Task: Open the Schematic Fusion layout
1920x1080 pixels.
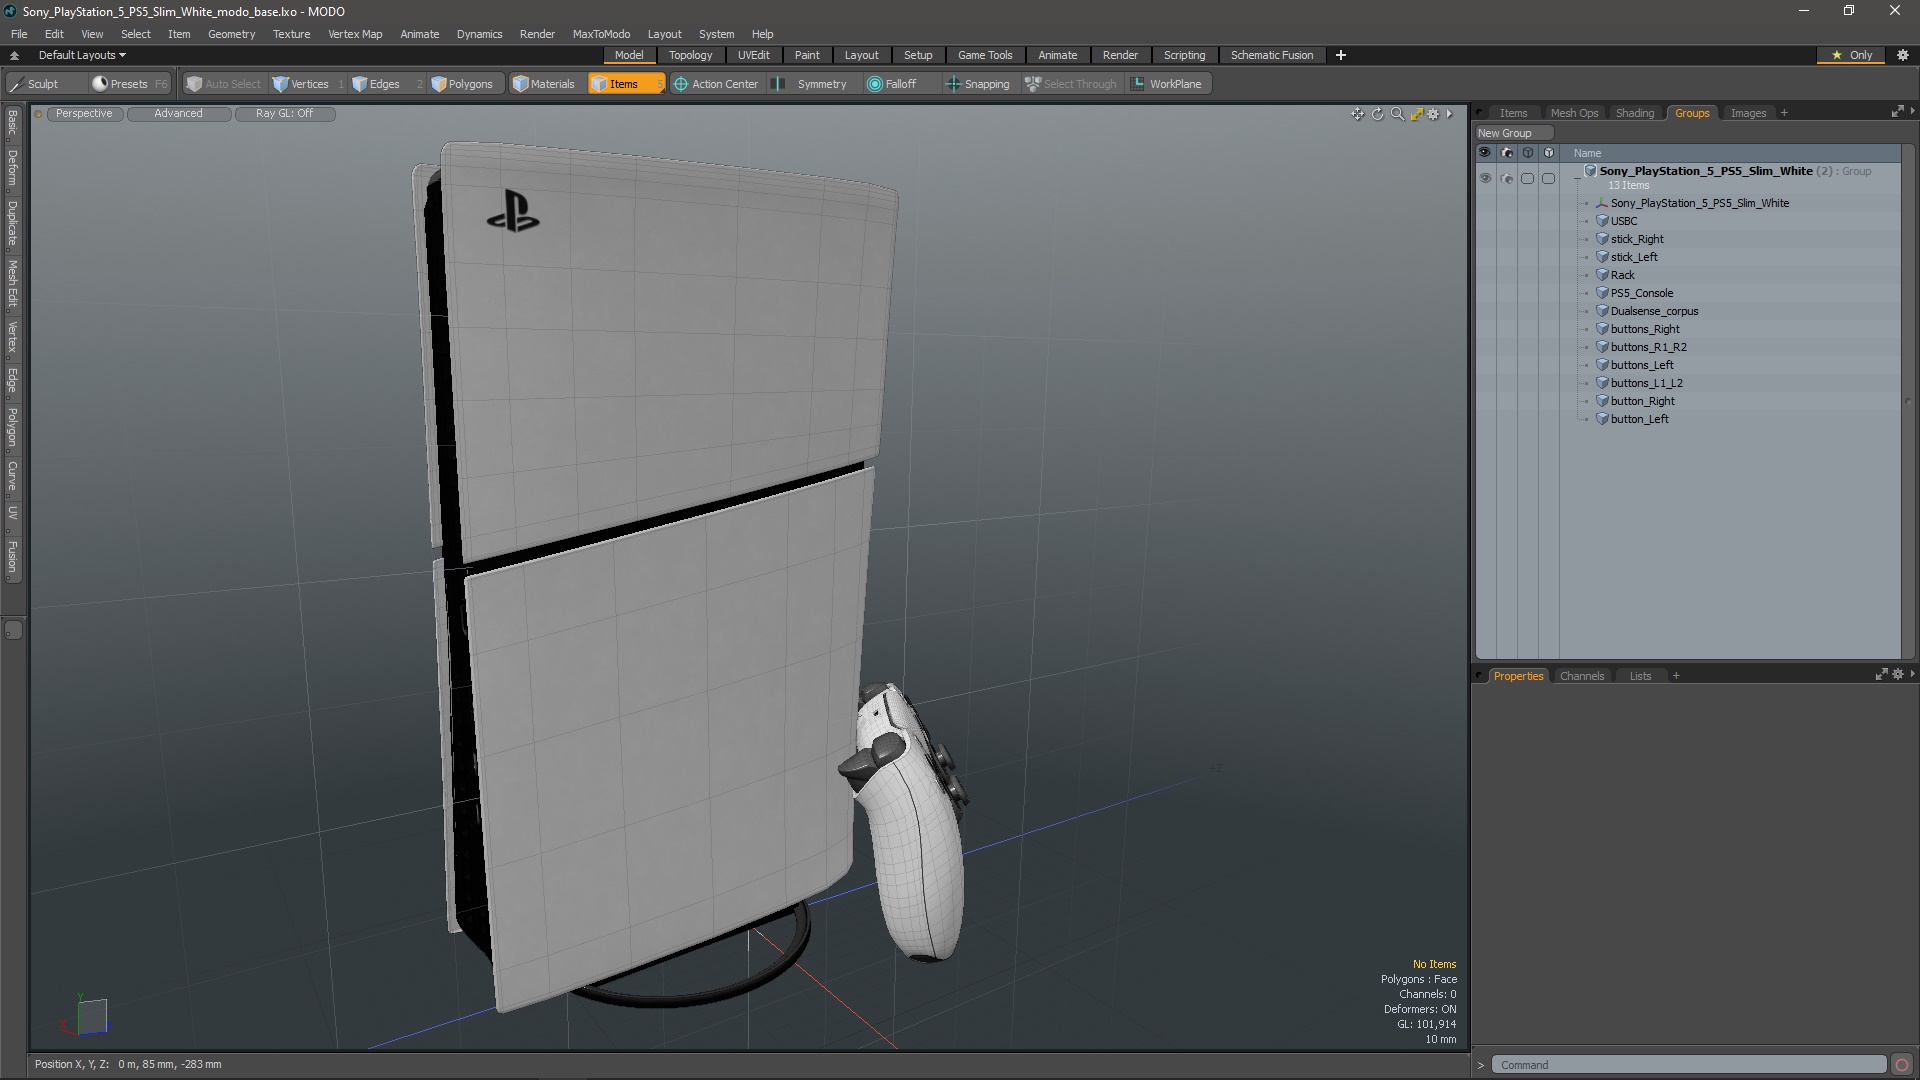Action: (1272, 55)
